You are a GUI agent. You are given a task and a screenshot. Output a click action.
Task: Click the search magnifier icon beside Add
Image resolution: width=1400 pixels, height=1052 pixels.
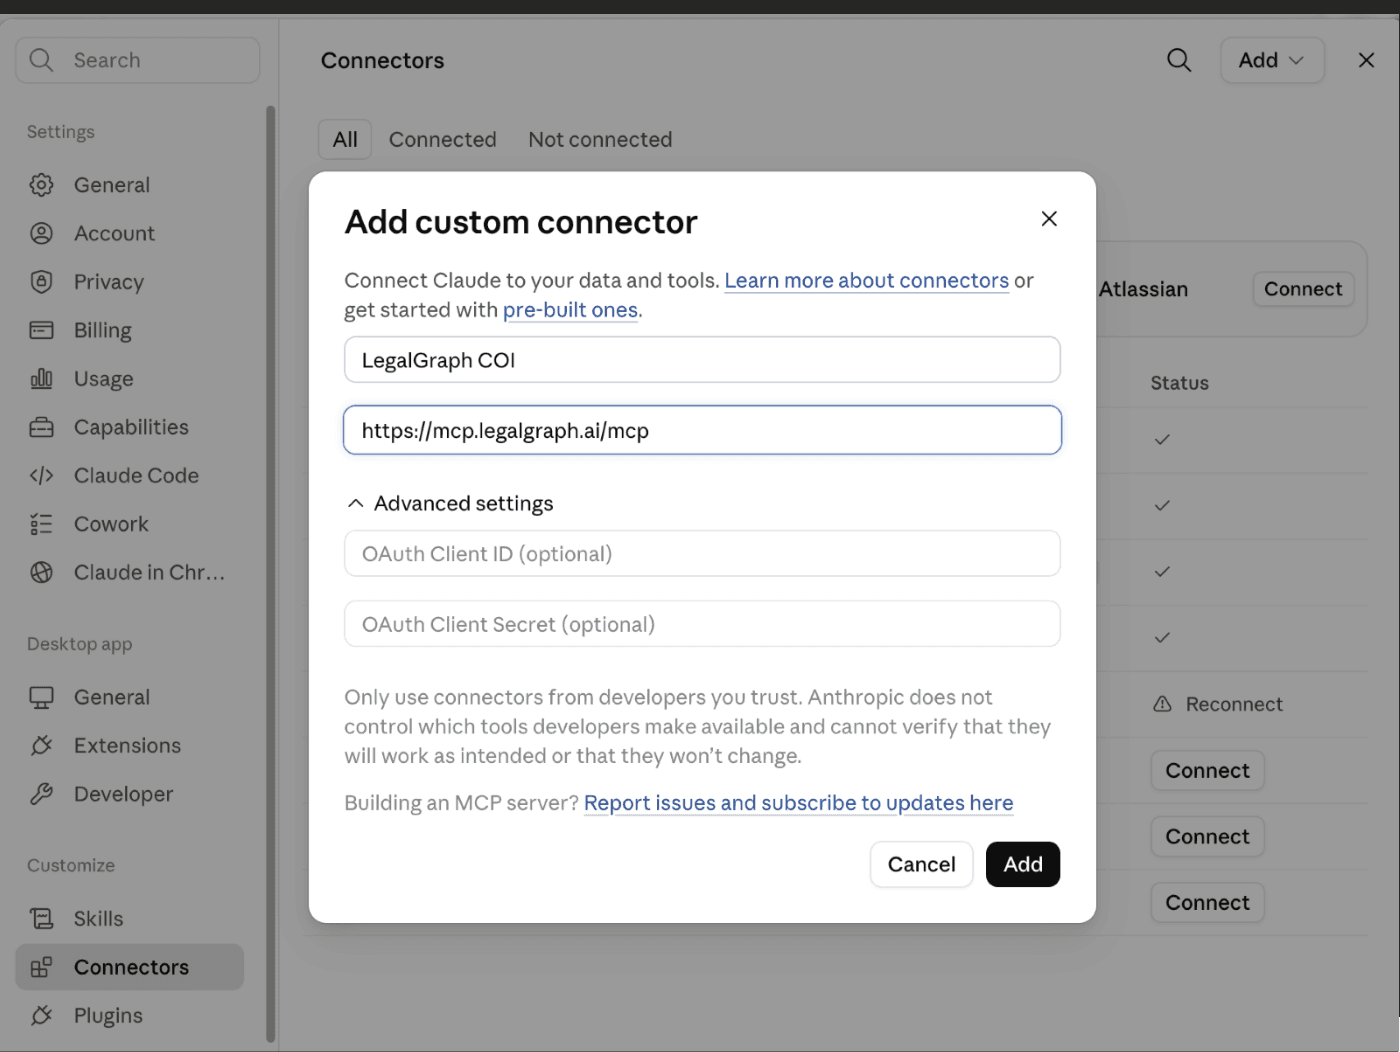point(1179,60)
